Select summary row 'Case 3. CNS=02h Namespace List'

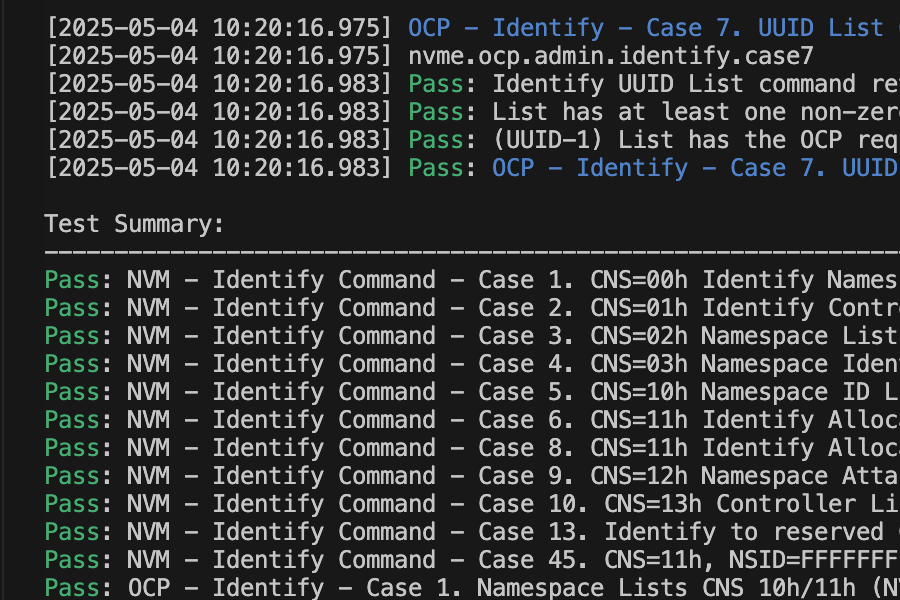click(472, 336)
